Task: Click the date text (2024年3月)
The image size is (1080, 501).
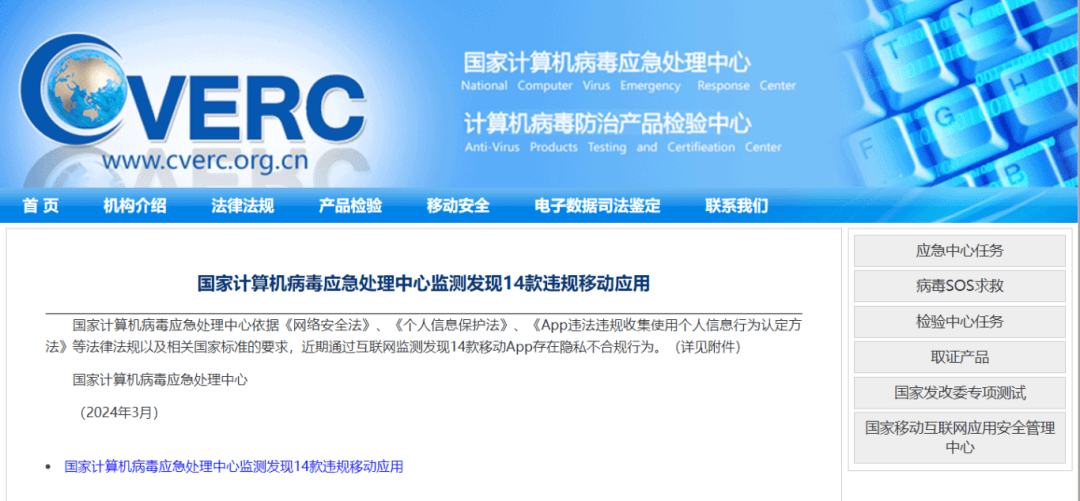Action: [x=119, y=413]
